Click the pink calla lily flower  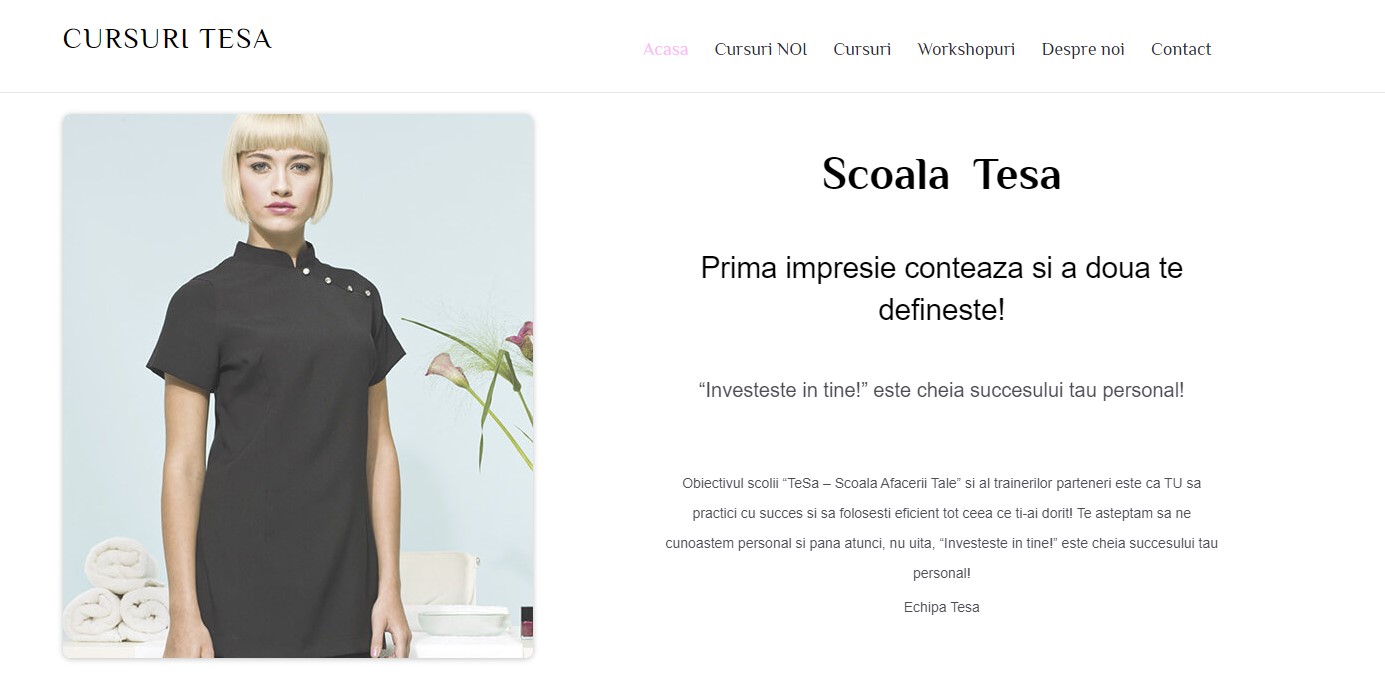(x=445, y=367)
